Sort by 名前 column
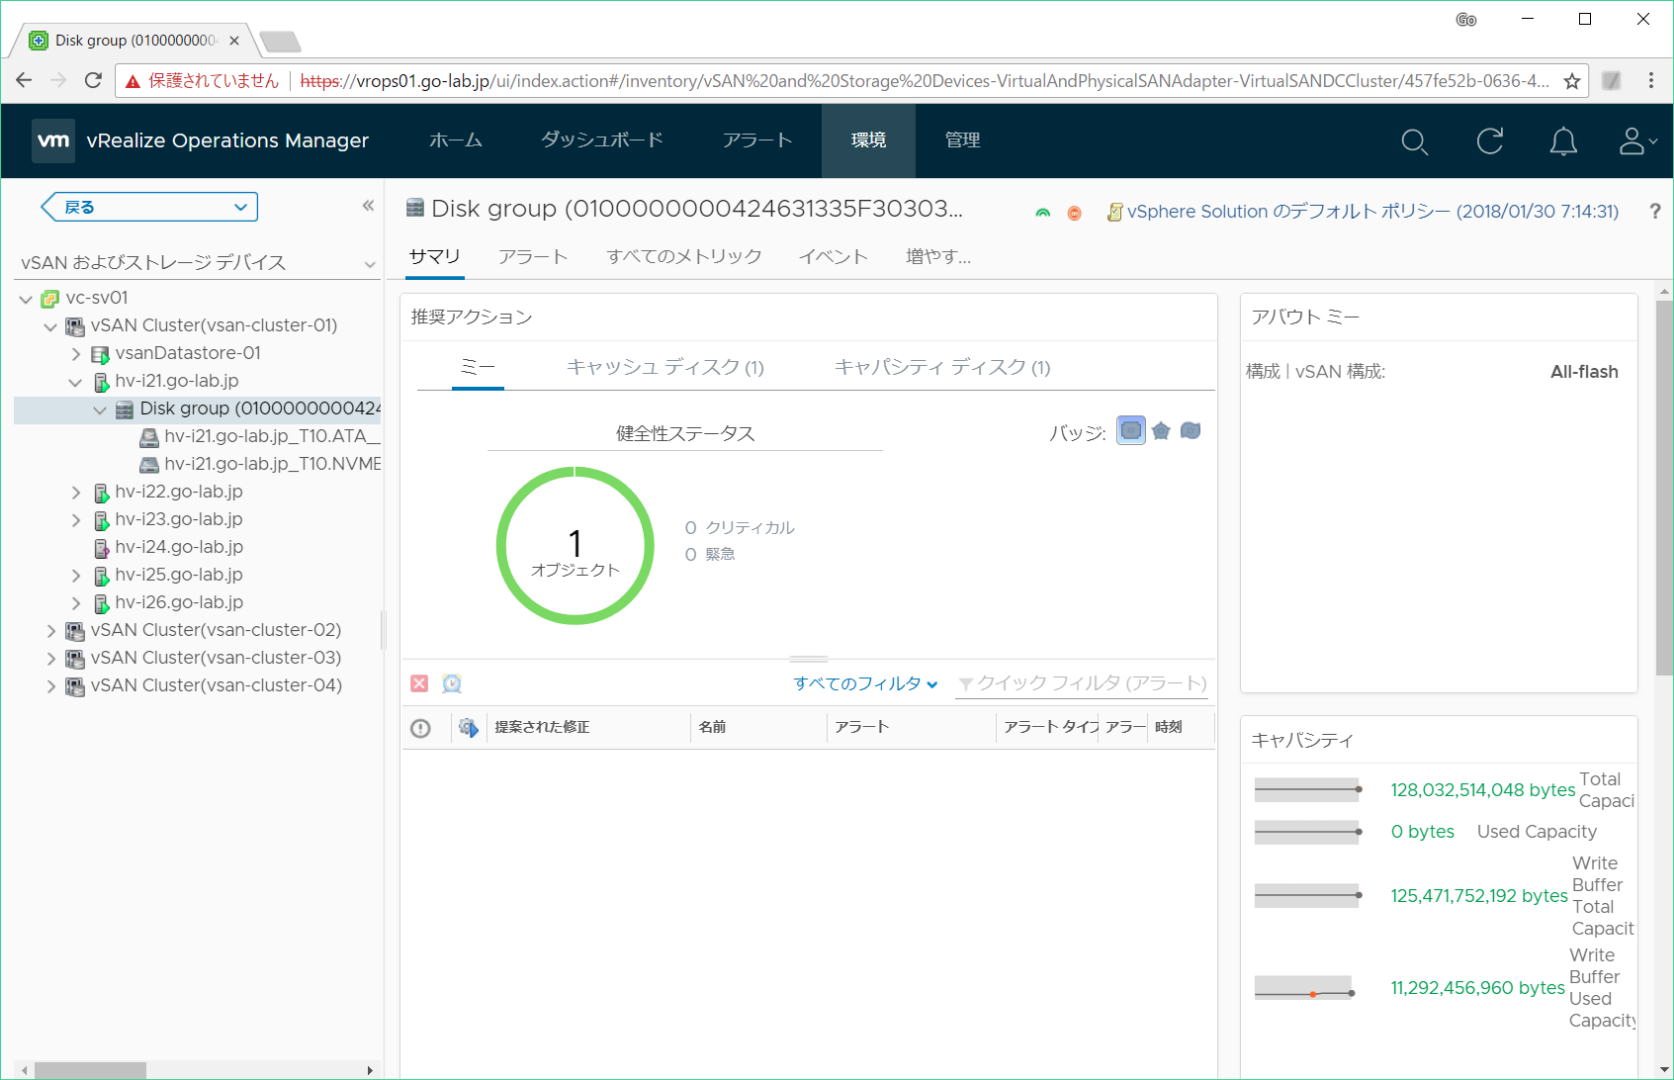 tap(712, 728)
